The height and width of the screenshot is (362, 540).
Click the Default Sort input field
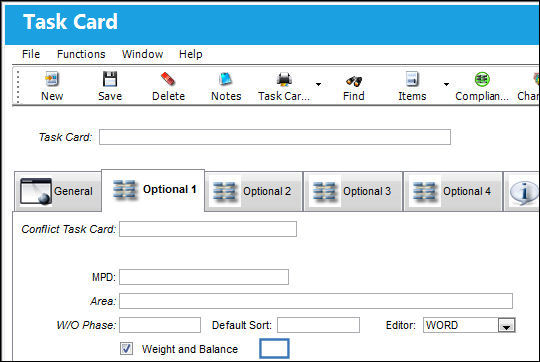click(318, 325)
